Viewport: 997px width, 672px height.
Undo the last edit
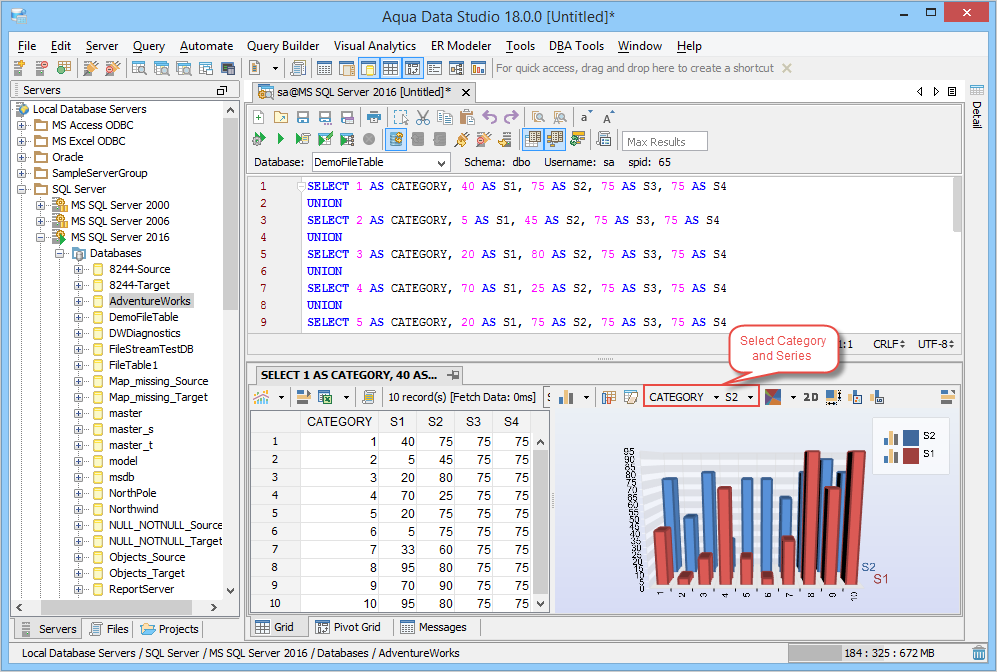point(489,117)
